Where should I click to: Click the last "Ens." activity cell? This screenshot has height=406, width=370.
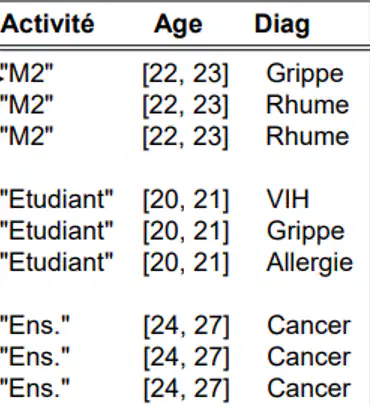tap(35, 388)
